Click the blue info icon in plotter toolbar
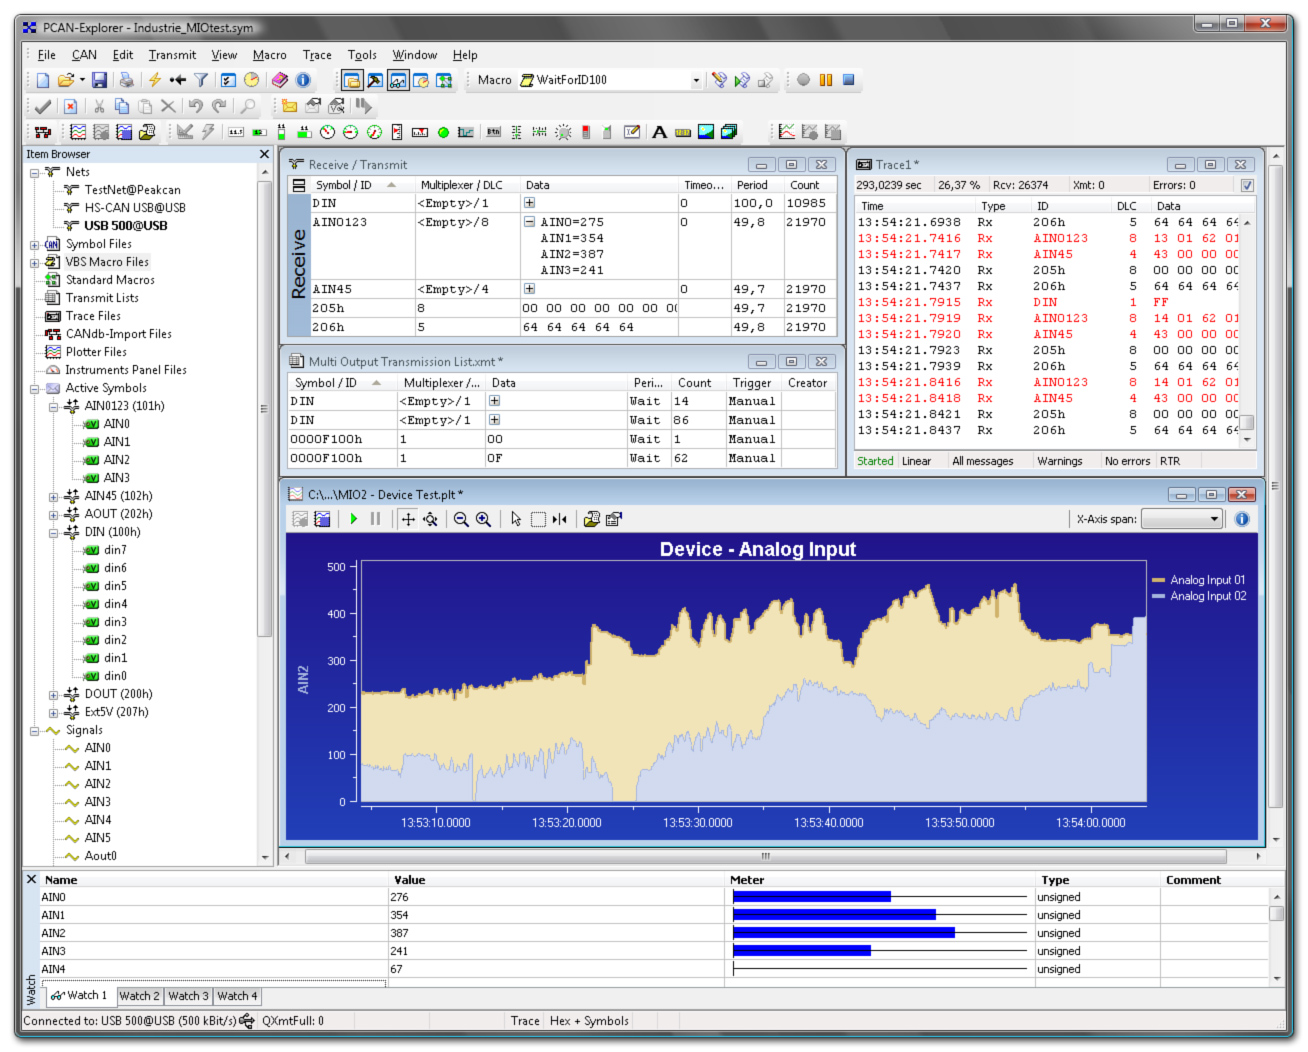This screenshot has height=1052, width=1308. pos(1241,519)
